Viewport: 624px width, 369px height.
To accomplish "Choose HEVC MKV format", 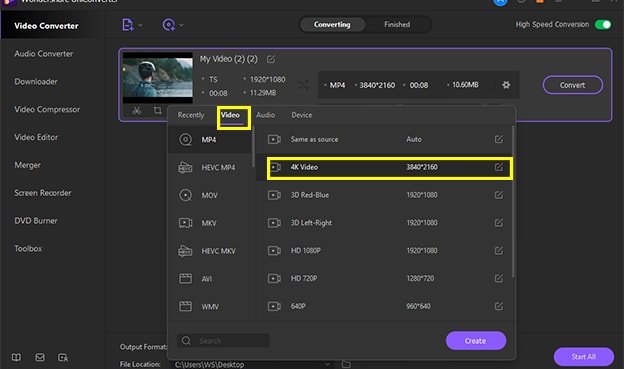I will click(210, 251).
